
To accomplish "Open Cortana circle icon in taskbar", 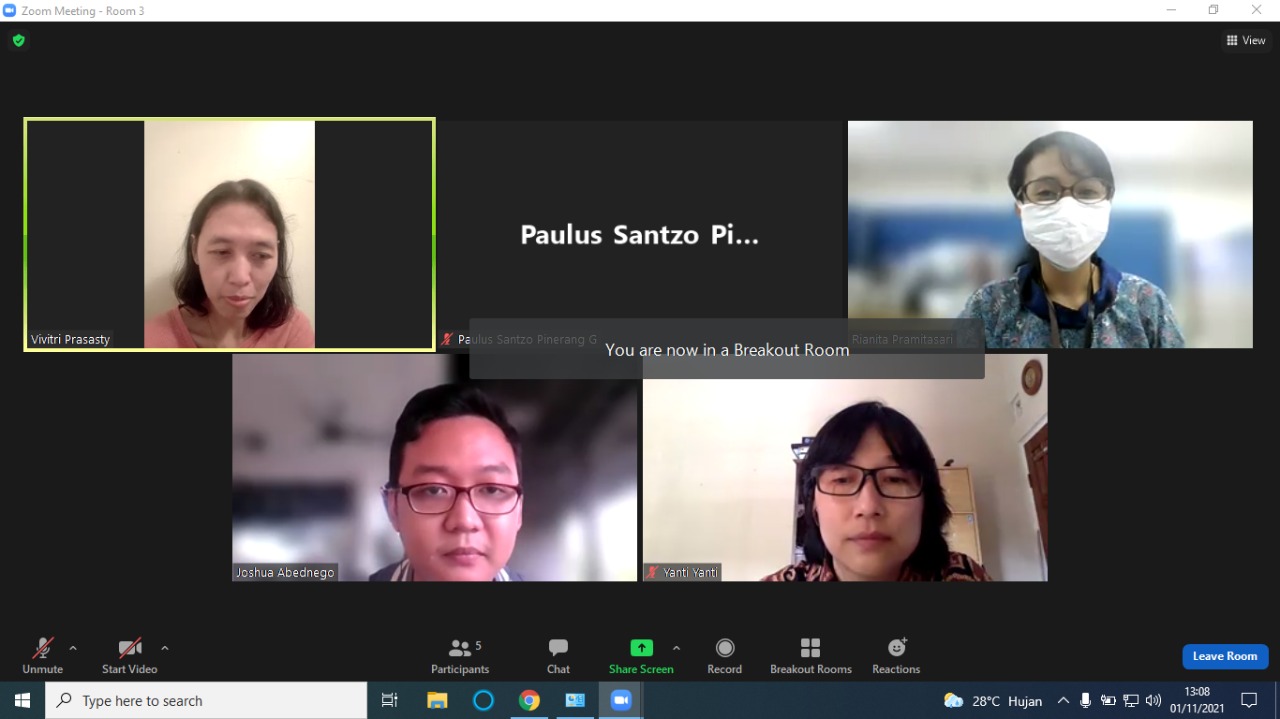I will 483,700.
